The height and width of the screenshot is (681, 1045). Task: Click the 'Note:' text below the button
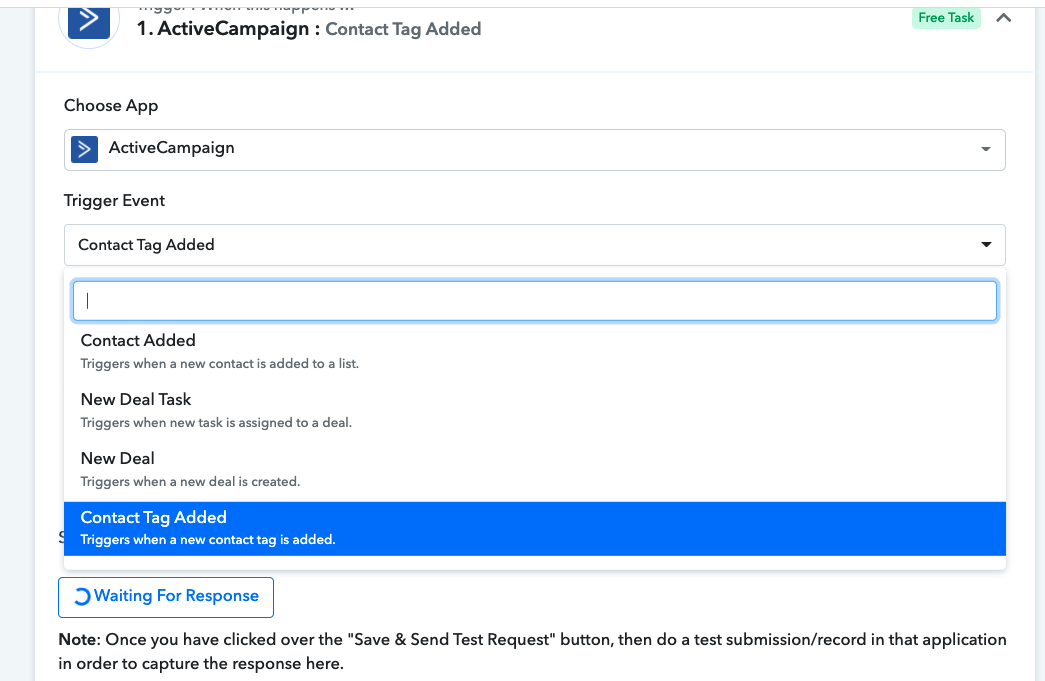coord(79,640)
